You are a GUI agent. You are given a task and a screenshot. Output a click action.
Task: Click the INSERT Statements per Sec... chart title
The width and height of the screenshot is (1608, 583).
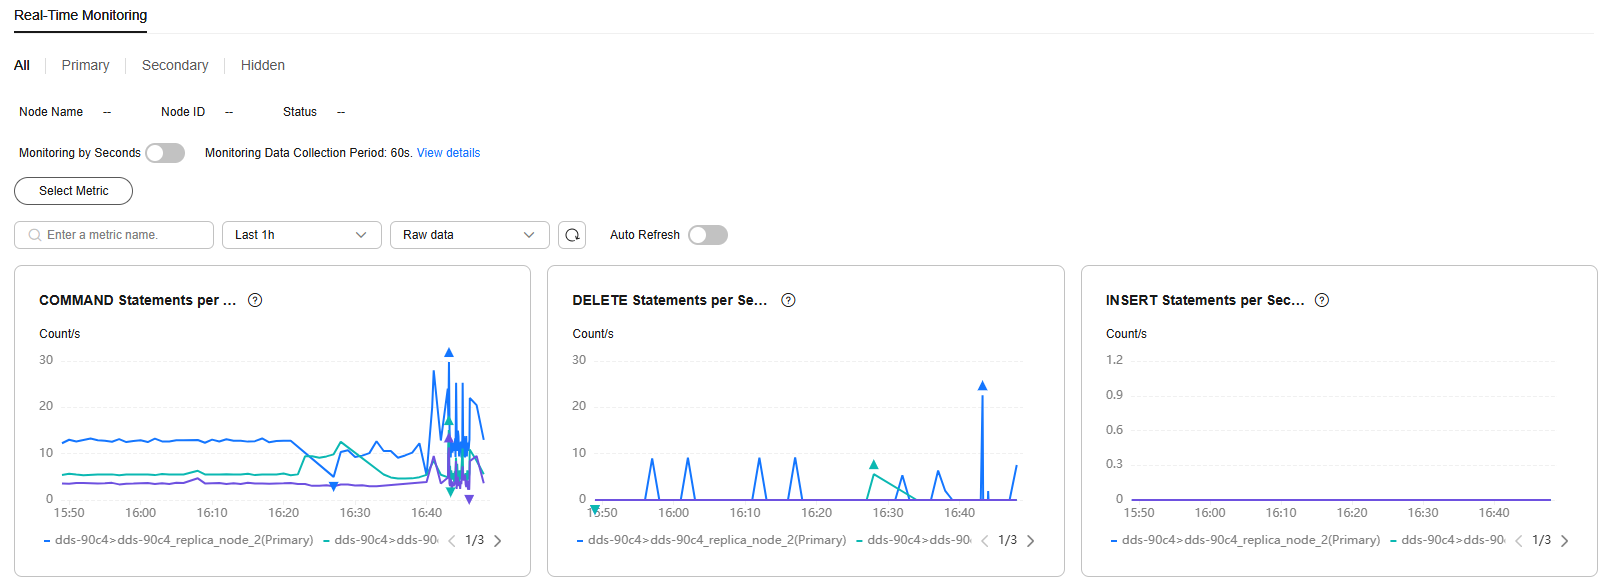[1205, 300]
